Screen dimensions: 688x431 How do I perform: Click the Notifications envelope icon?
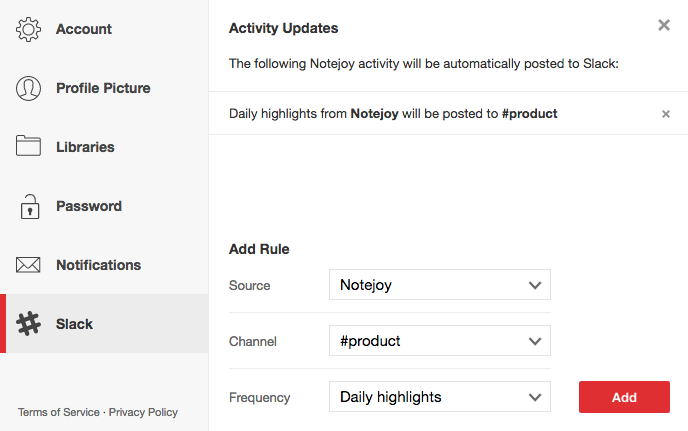pos(28,265)
